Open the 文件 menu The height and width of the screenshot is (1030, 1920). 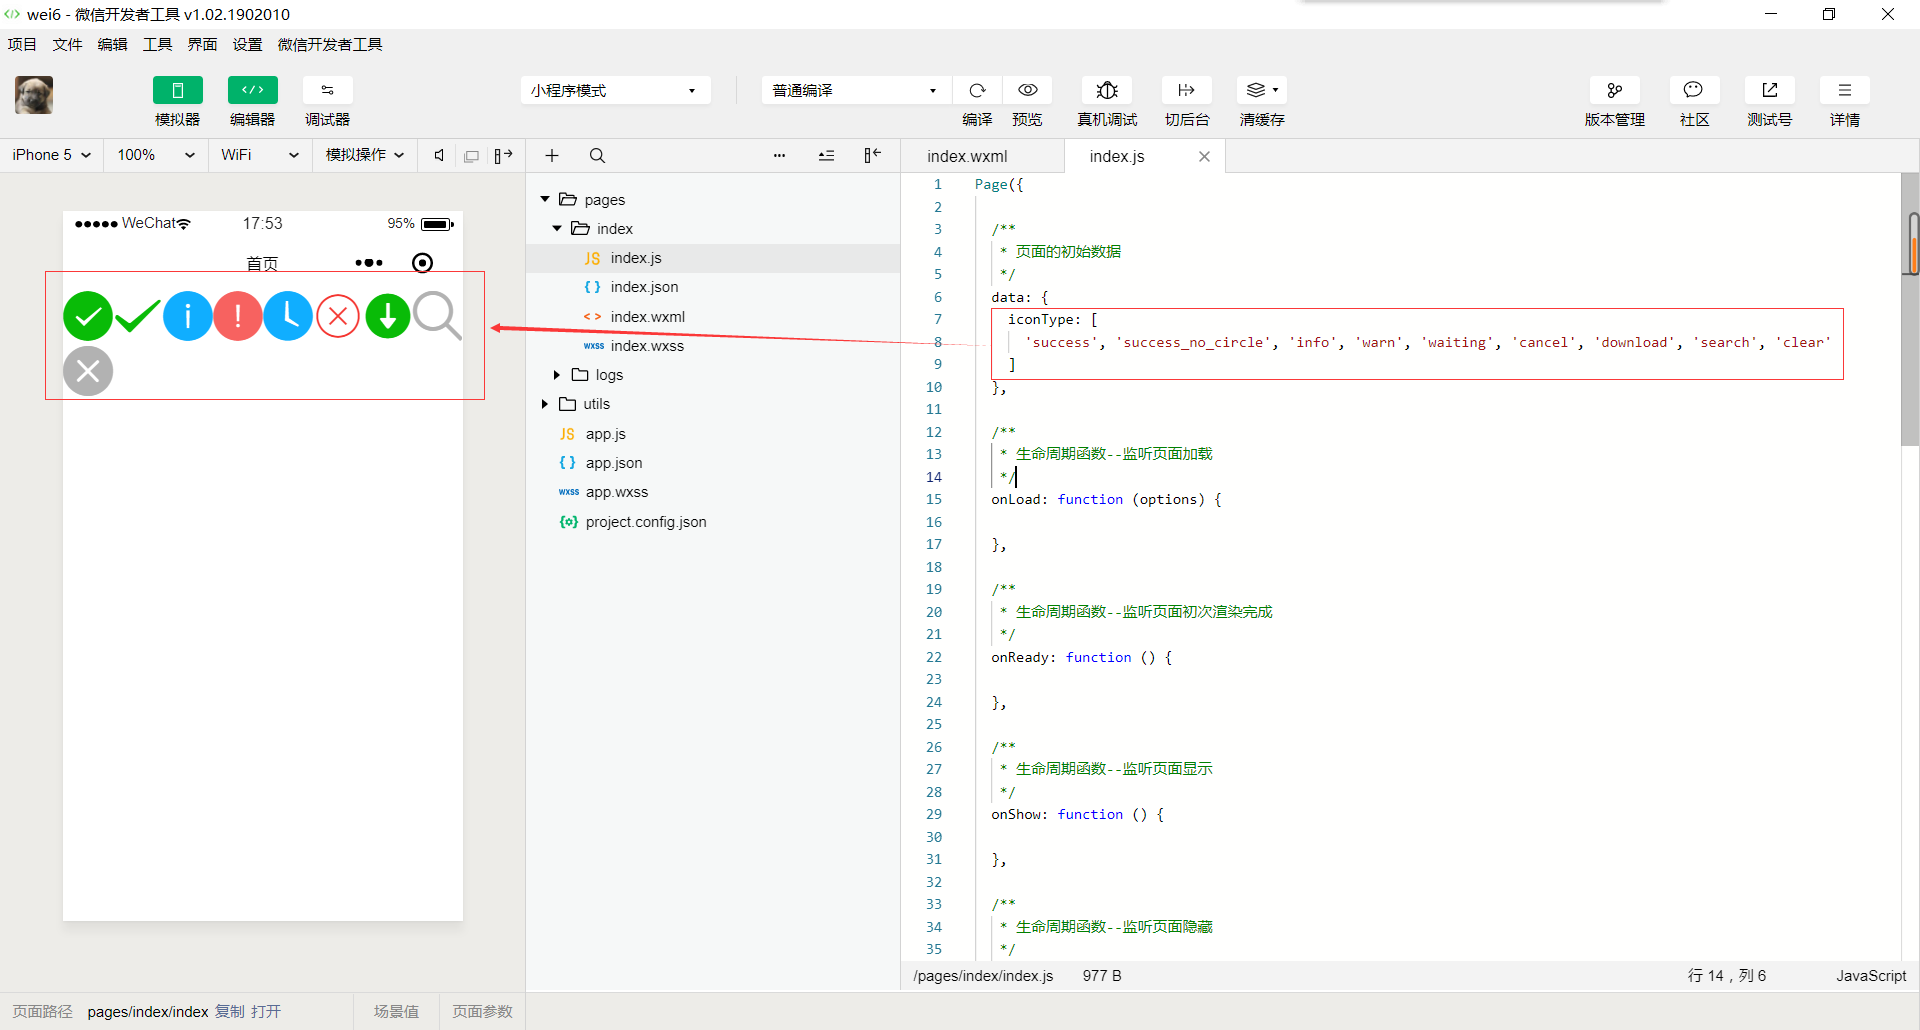(x=67, y=44)
